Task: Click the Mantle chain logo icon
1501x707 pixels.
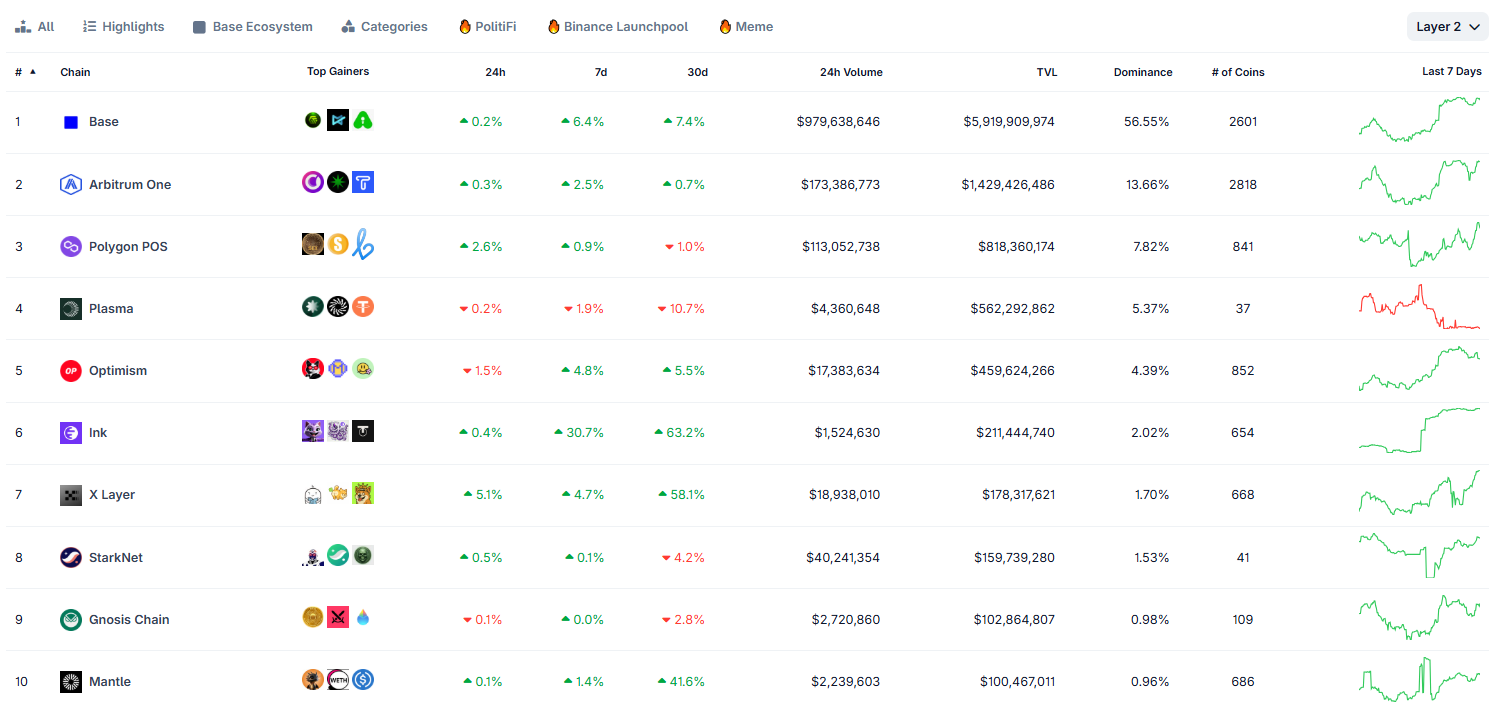Action: 71,681
